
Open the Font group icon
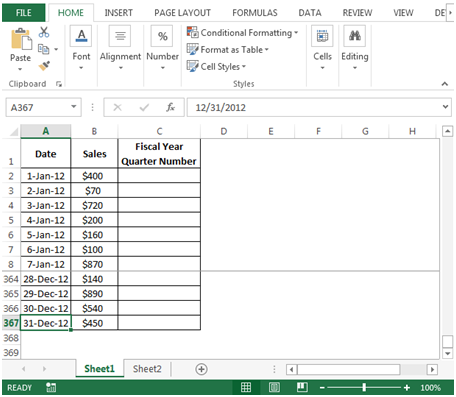coord(81,36)
